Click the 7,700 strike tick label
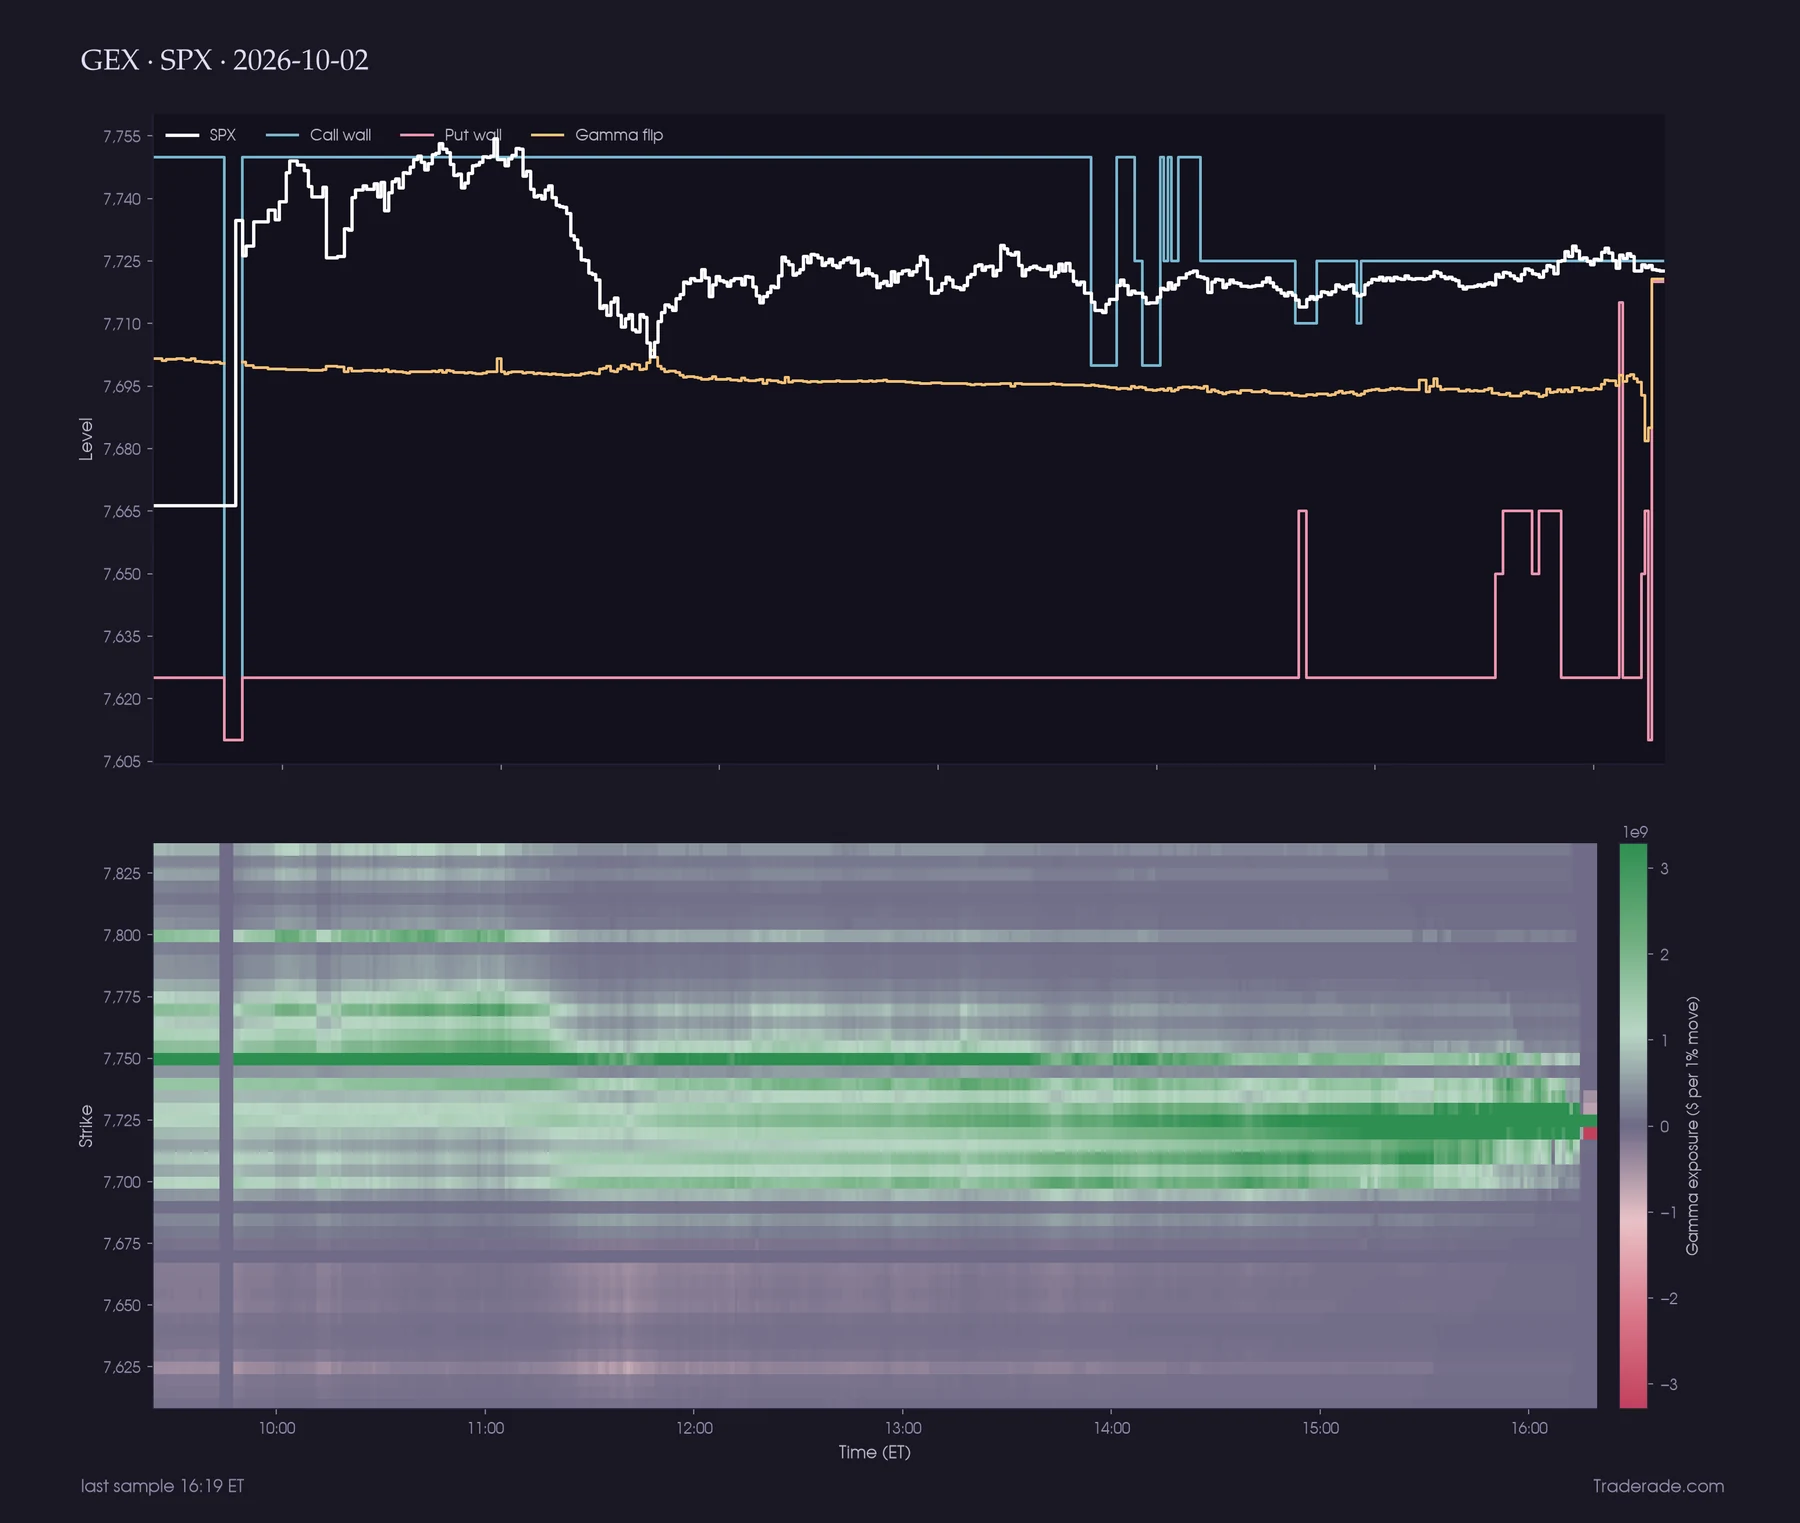 click(122, 1182)
